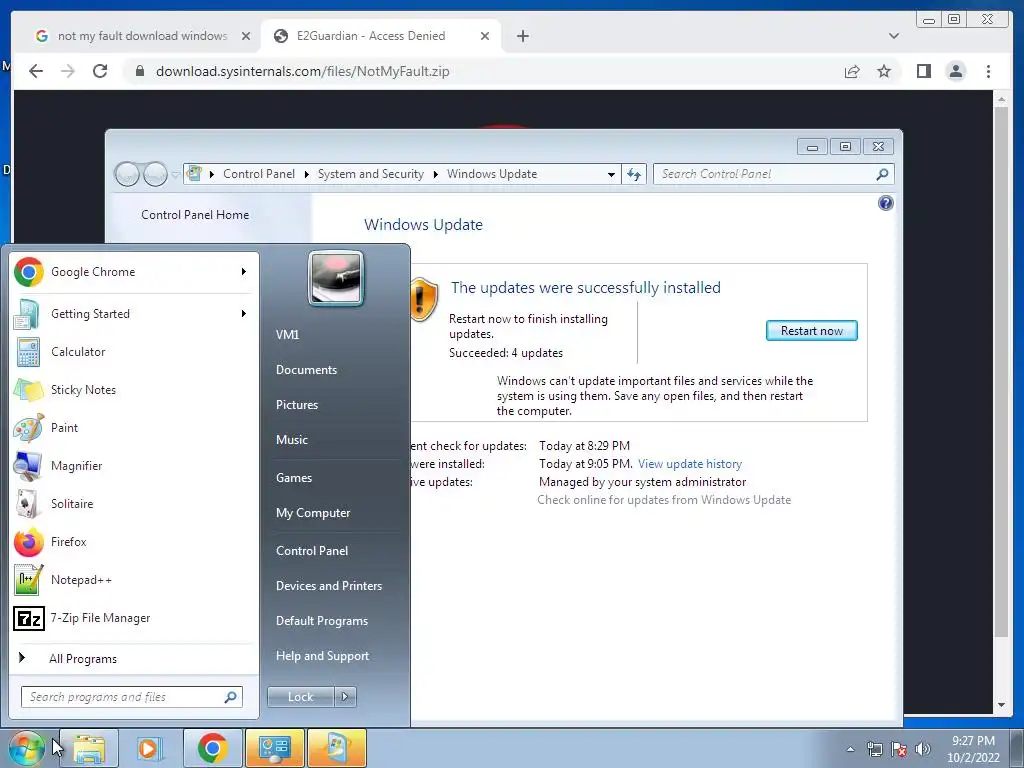This screenshot has height=768, width=1024.
Task: Reload the Chrome page
Action: pyautogui.click(x=100, y=71)
